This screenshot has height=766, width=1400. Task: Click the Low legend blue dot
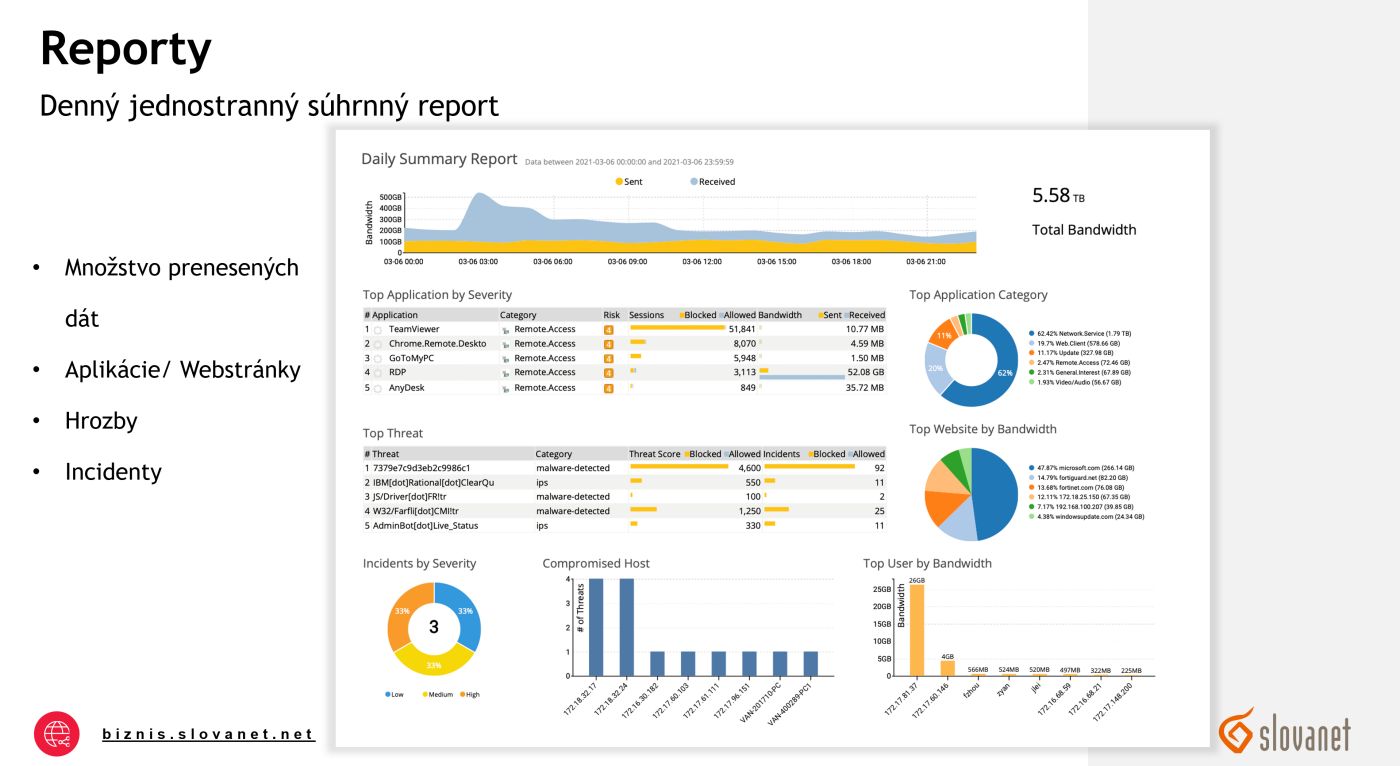click(x=387, y=694)
